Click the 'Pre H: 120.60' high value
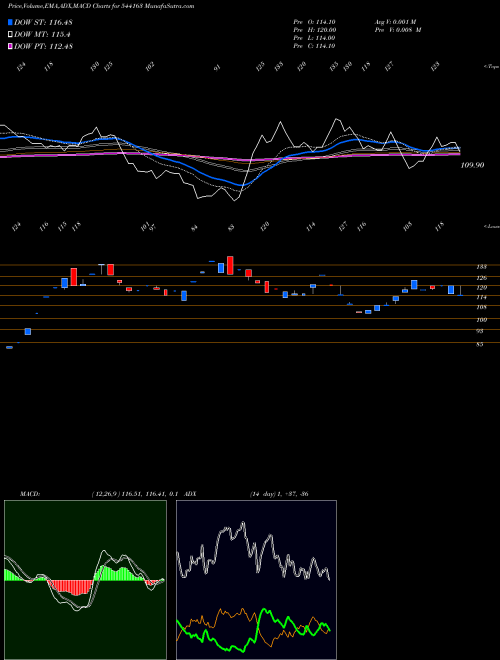The height and width of the screenshot is (660, 500). point(314,30)
